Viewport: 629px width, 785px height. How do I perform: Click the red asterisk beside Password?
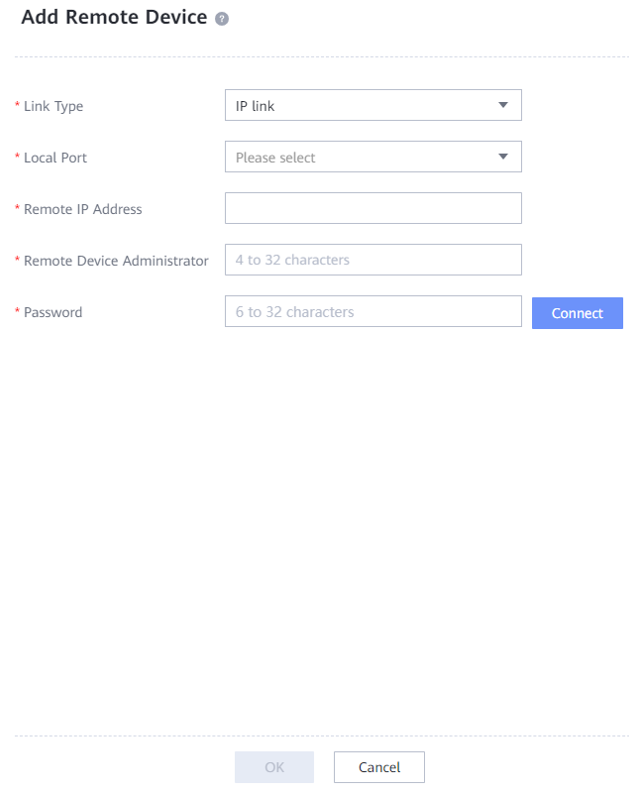[x=17, y=313]
